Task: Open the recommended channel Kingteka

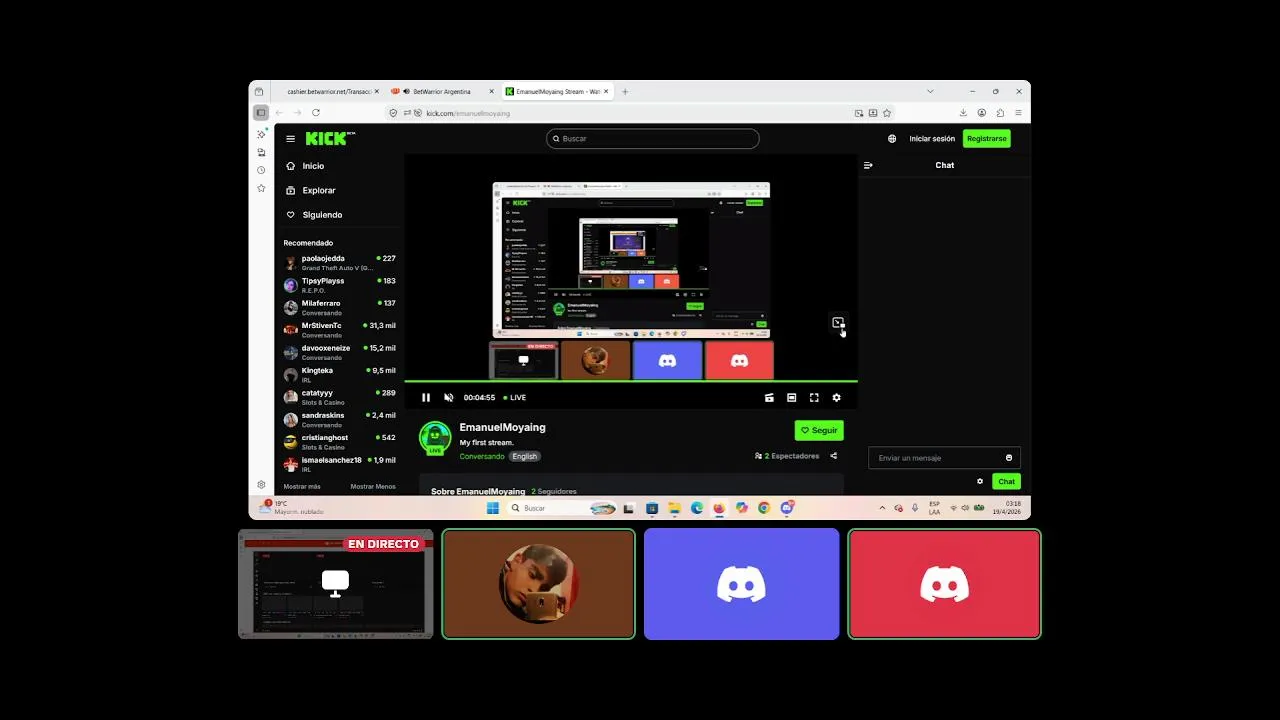Action: tap(339, 375)
